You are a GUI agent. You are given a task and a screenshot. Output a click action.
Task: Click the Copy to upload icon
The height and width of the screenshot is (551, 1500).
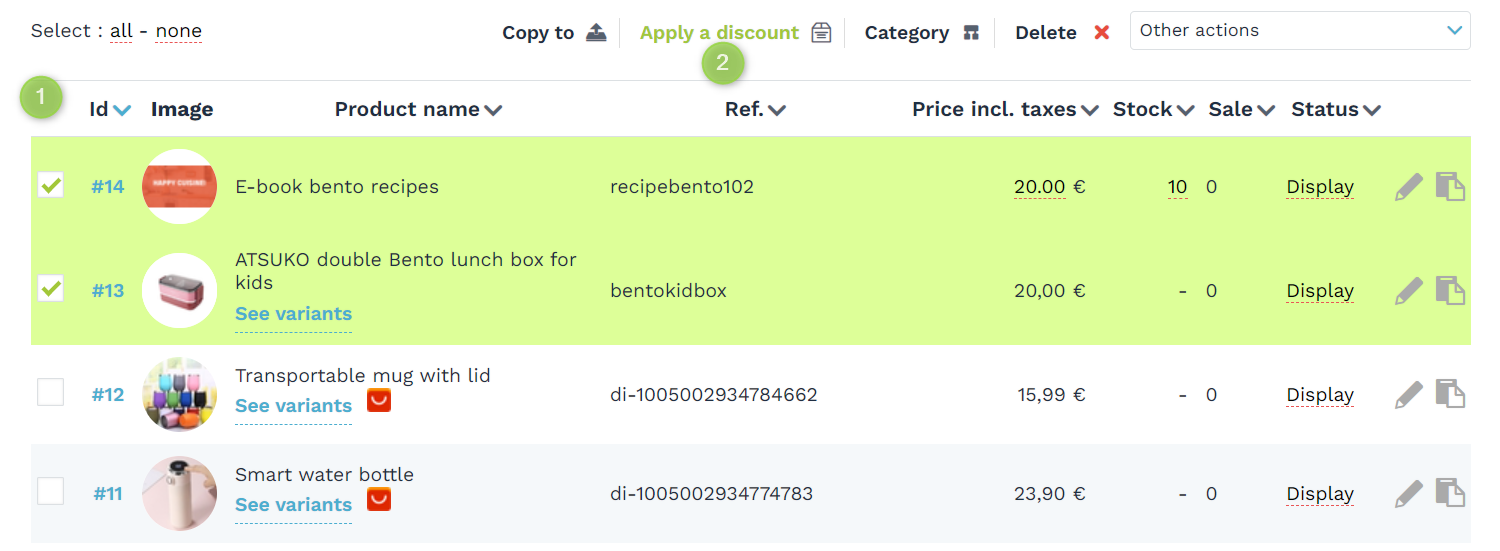[596, 32]
